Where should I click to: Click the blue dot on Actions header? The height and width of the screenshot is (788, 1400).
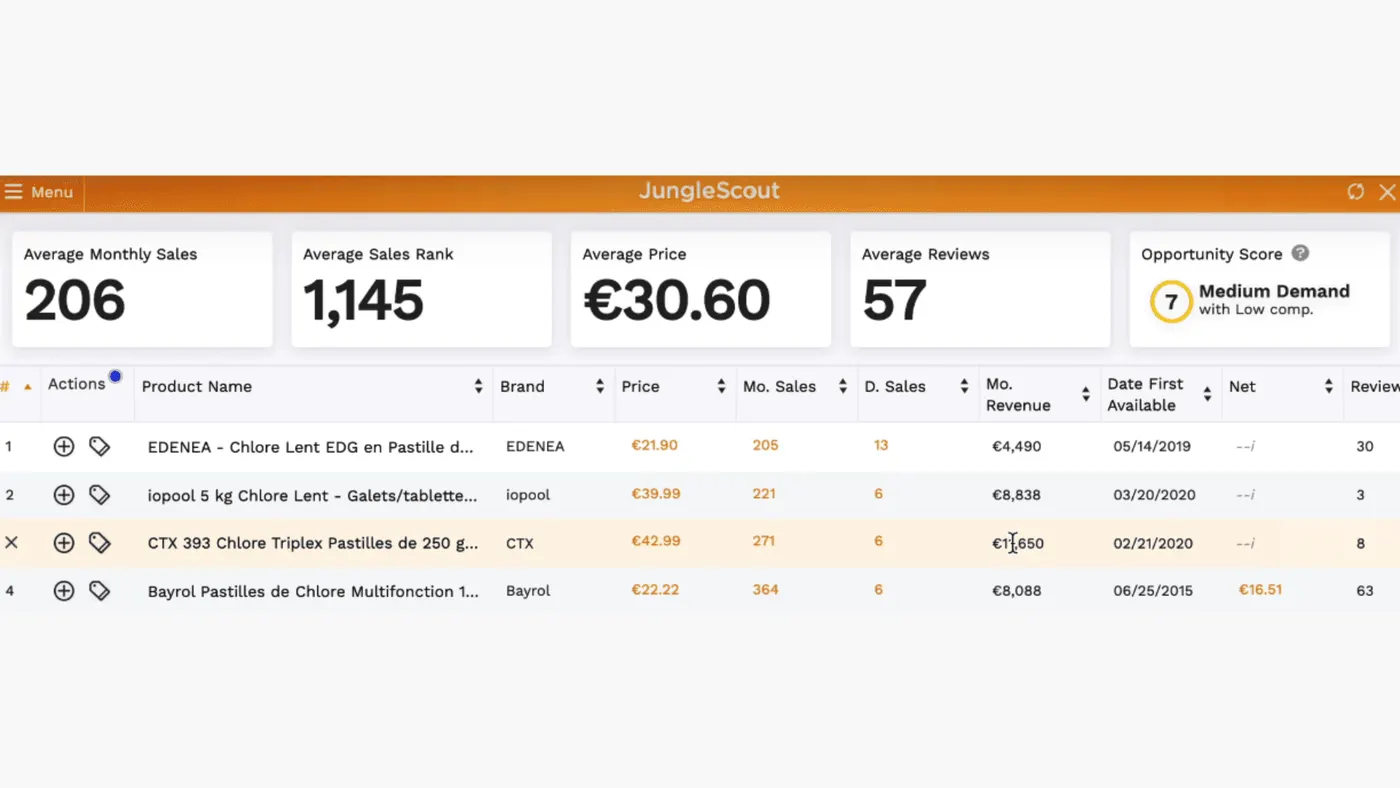pos(115,376)
